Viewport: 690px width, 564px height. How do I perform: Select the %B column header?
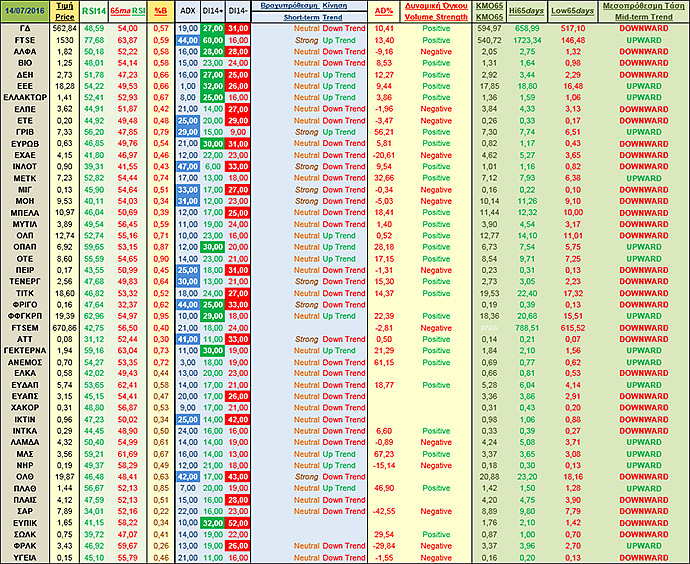click(x=161, y=11)
